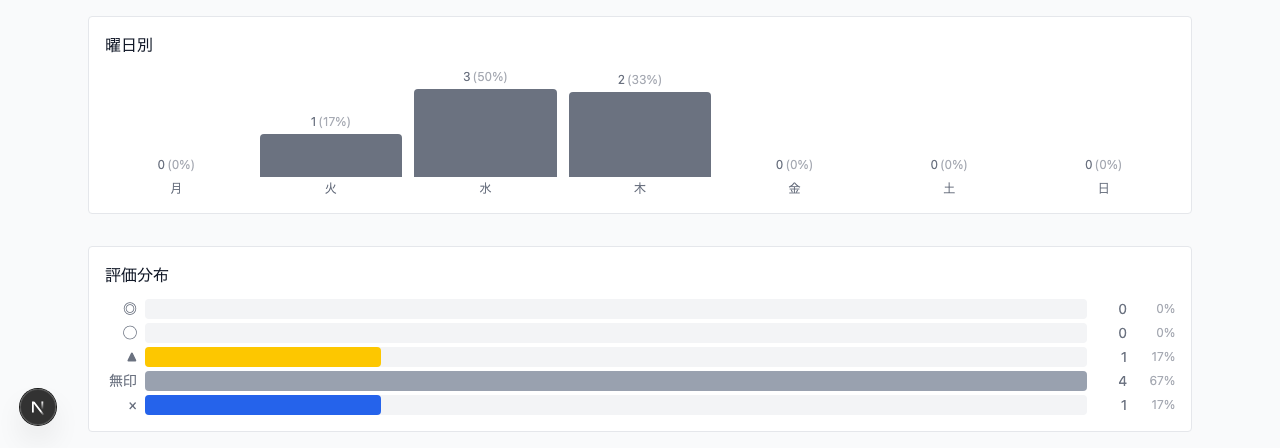The width and height of the screenshot is (1280, 448).
Task: Click the yellow triangle rating bar
Action: 263,357
